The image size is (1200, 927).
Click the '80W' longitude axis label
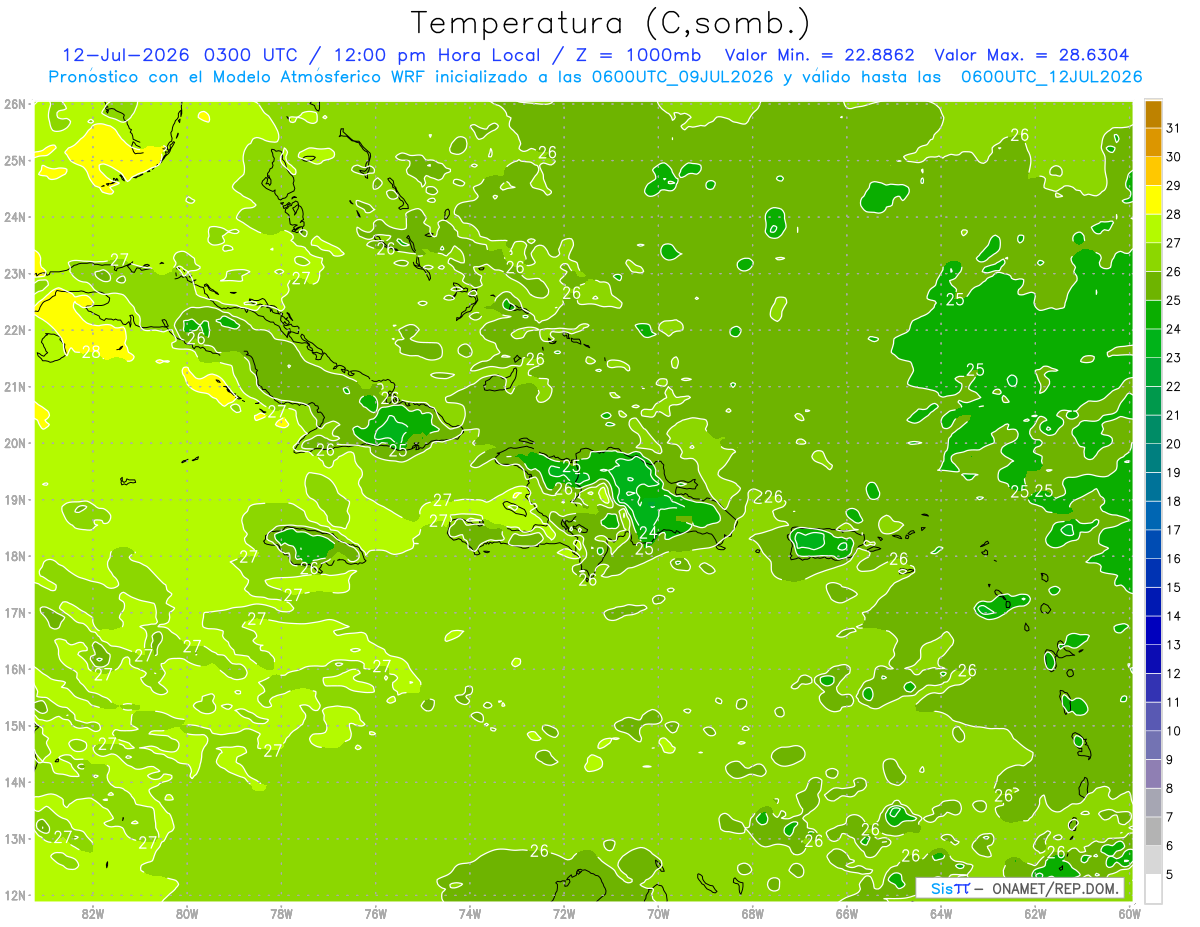tap(187, 913)
